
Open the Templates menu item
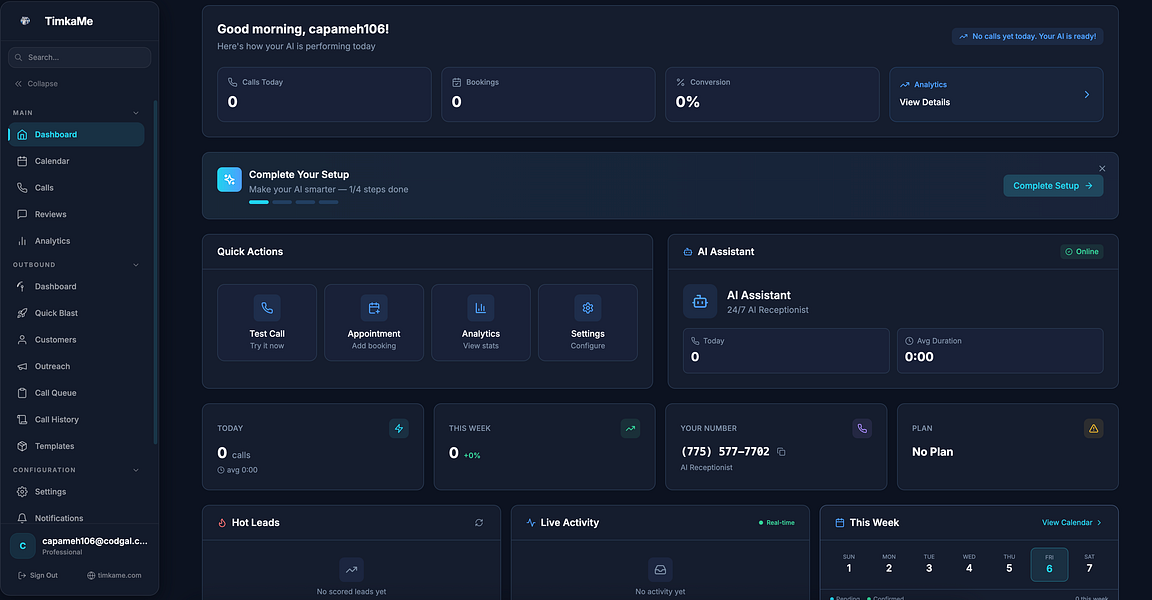point(76,446)
